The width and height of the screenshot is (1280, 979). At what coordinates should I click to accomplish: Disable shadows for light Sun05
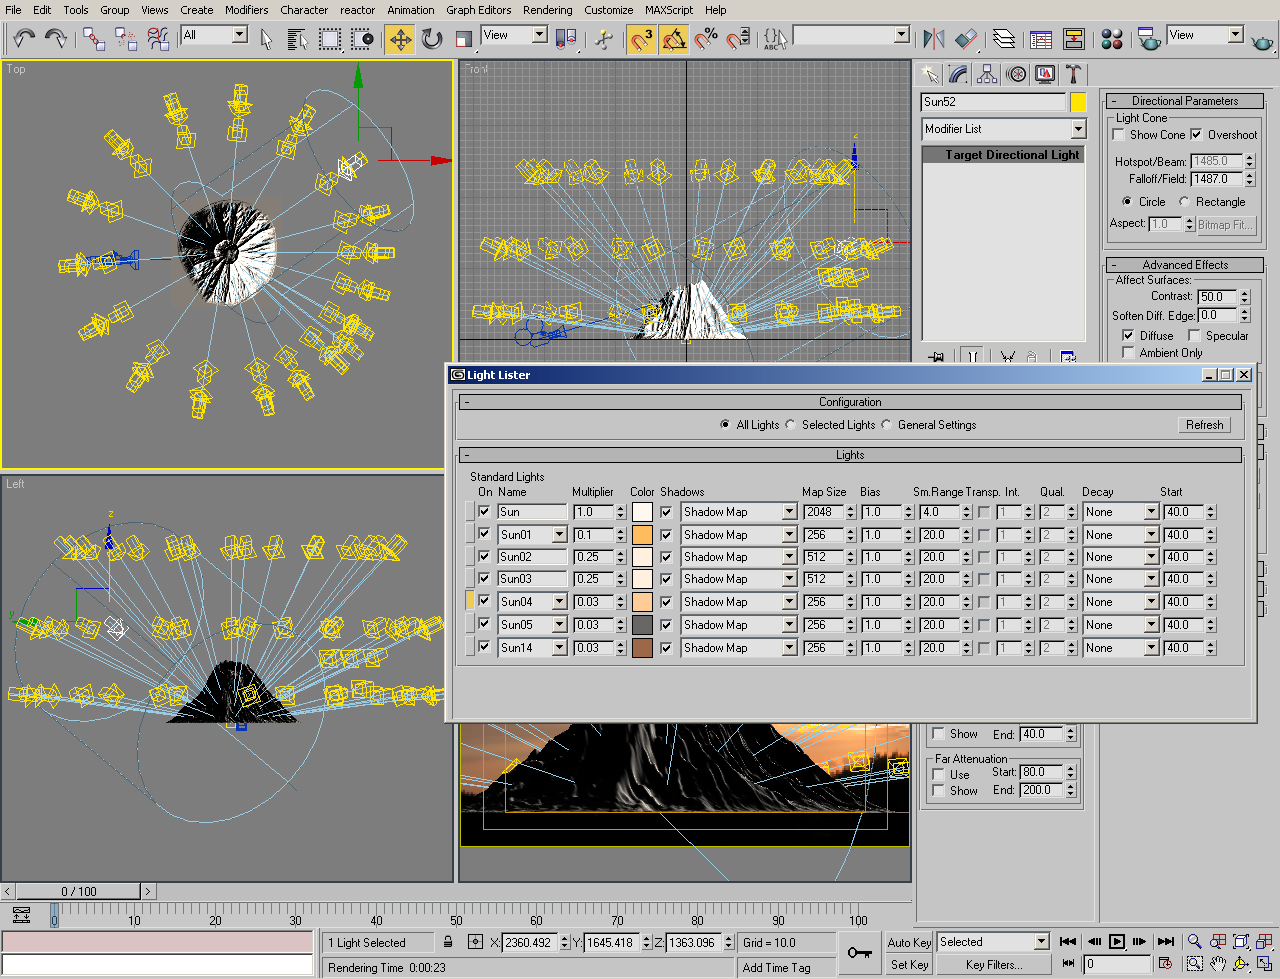(666, 625)
